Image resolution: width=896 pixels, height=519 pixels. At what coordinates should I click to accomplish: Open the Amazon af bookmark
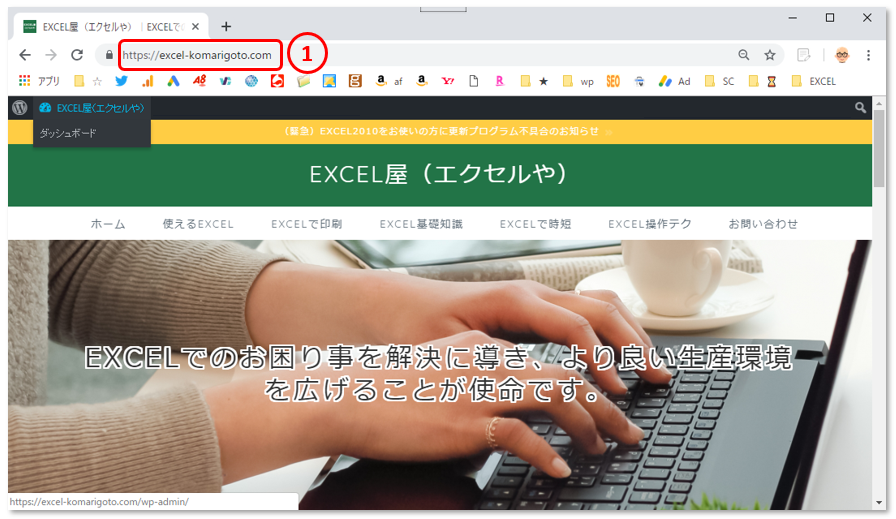click(389, 81)
